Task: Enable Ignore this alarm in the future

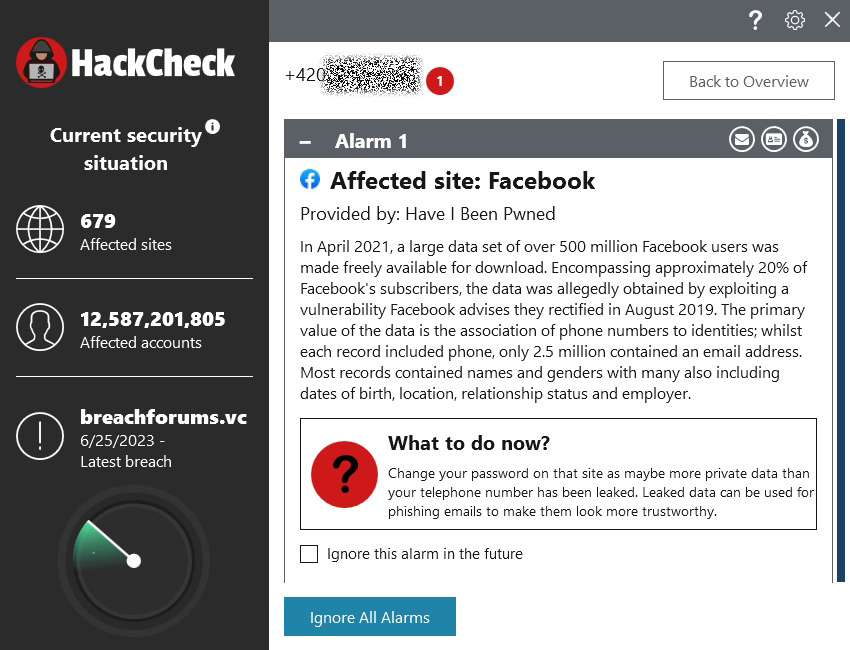Action: tap(309, 553)
